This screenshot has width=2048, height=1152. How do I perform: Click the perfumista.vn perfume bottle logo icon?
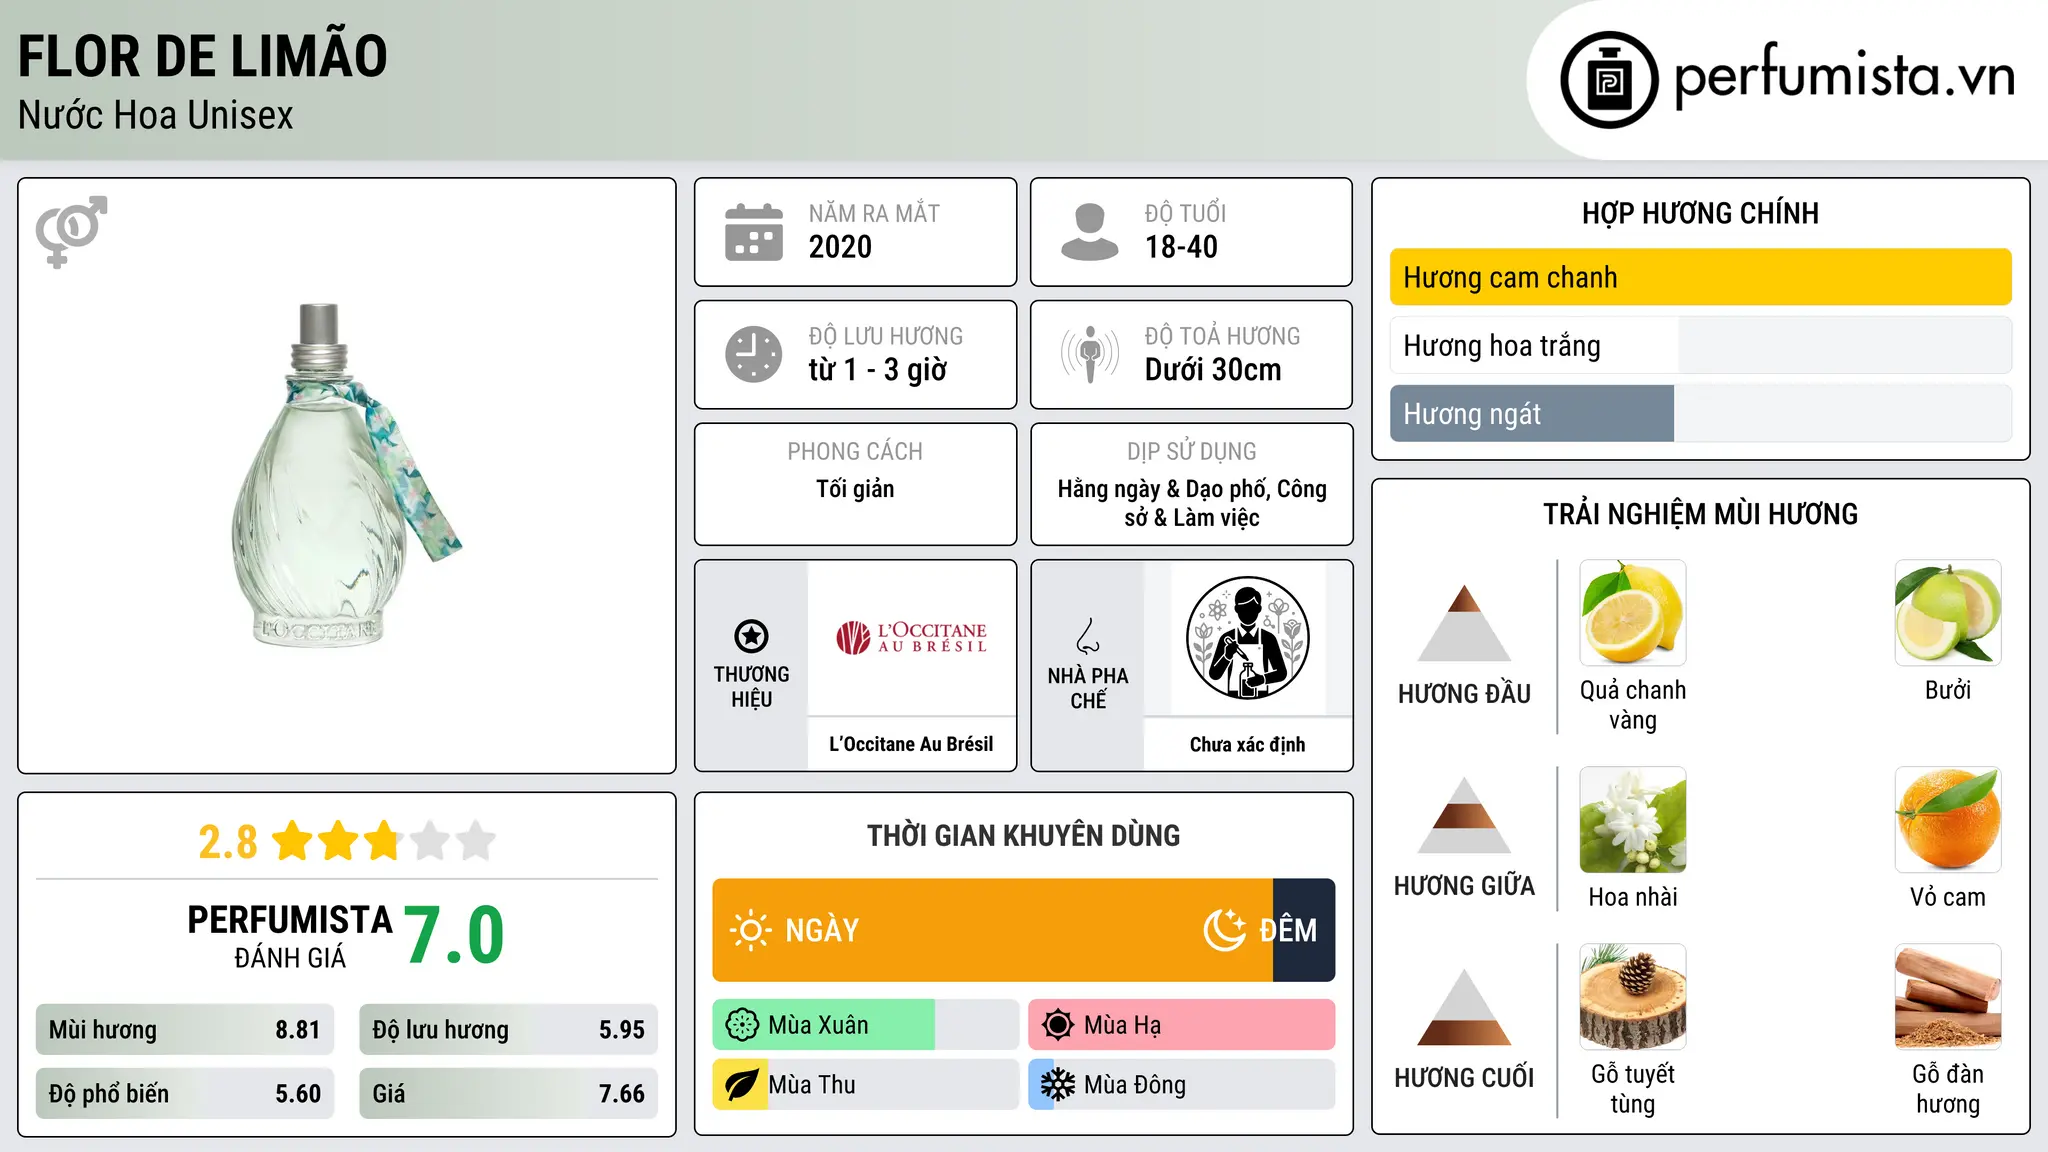point(1609,80)
